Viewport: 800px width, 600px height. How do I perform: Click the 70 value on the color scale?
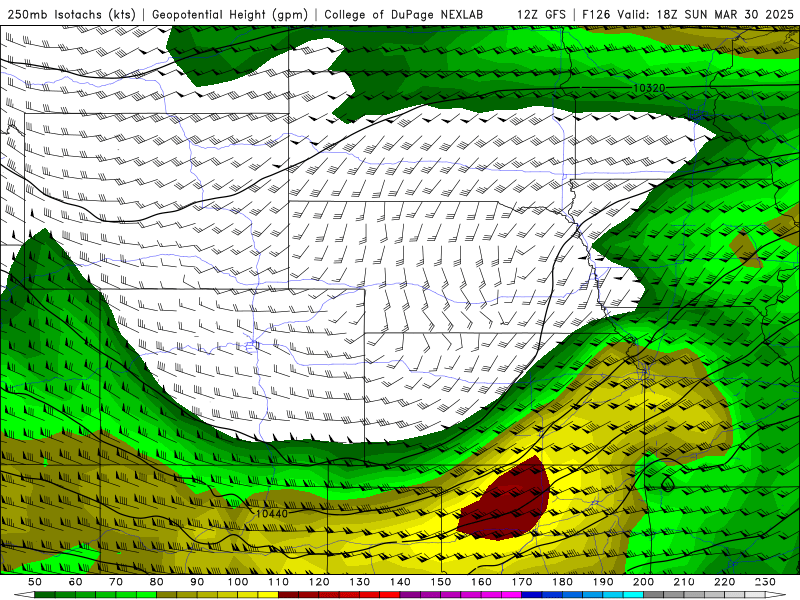tap(116, 582)
